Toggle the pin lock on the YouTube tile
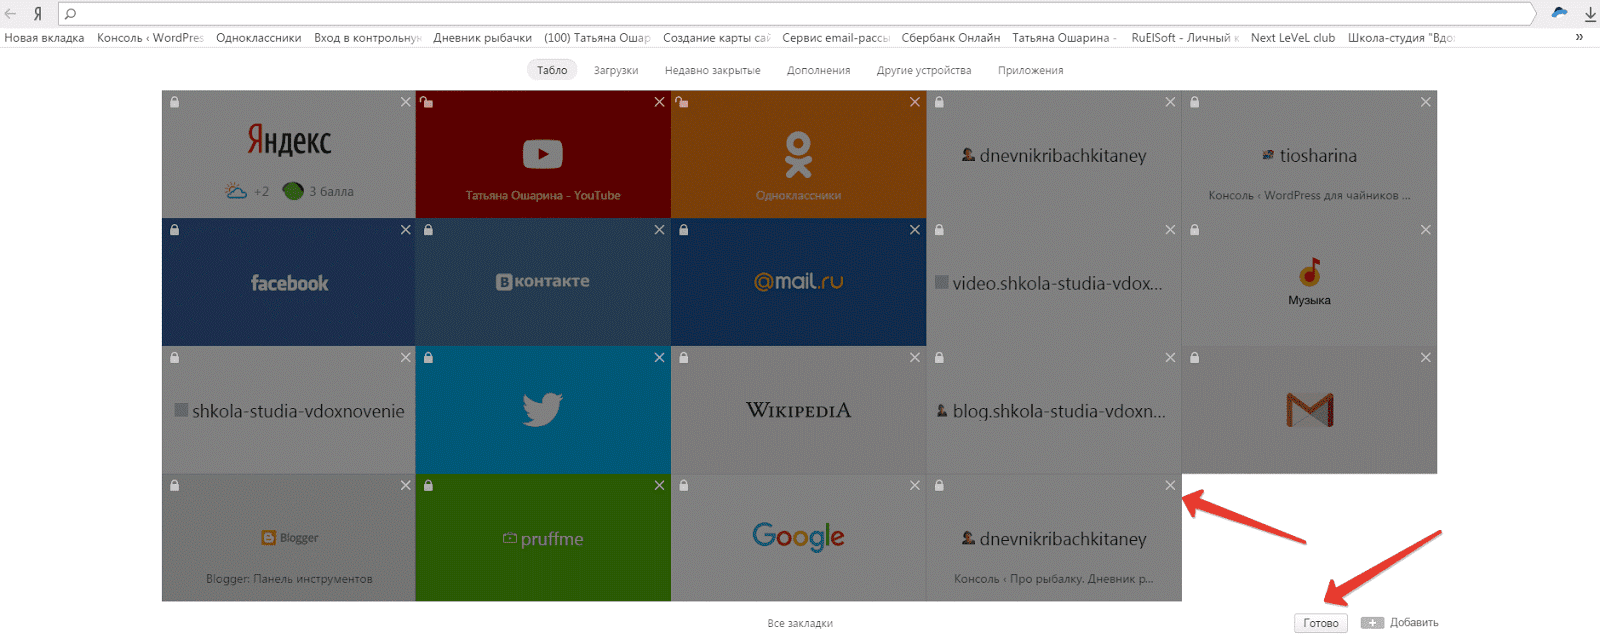Screen dimensions: 1600x639 point(427,102)
